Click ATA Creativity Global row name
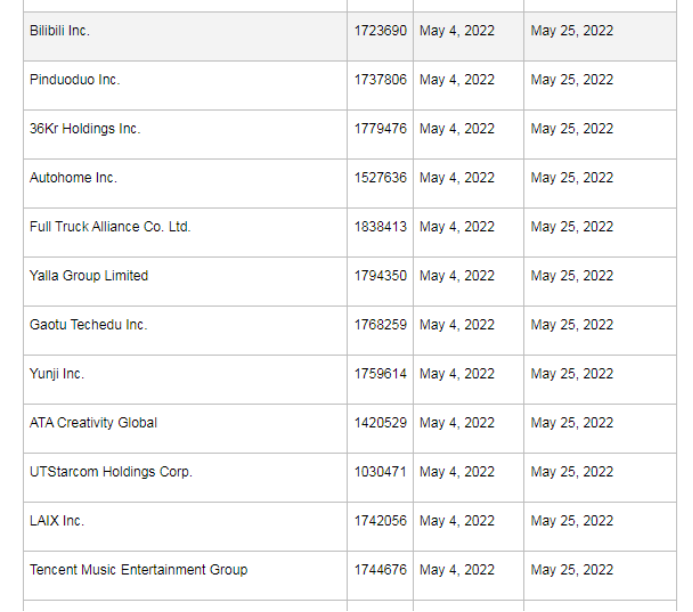 click(x=93, y=423)
